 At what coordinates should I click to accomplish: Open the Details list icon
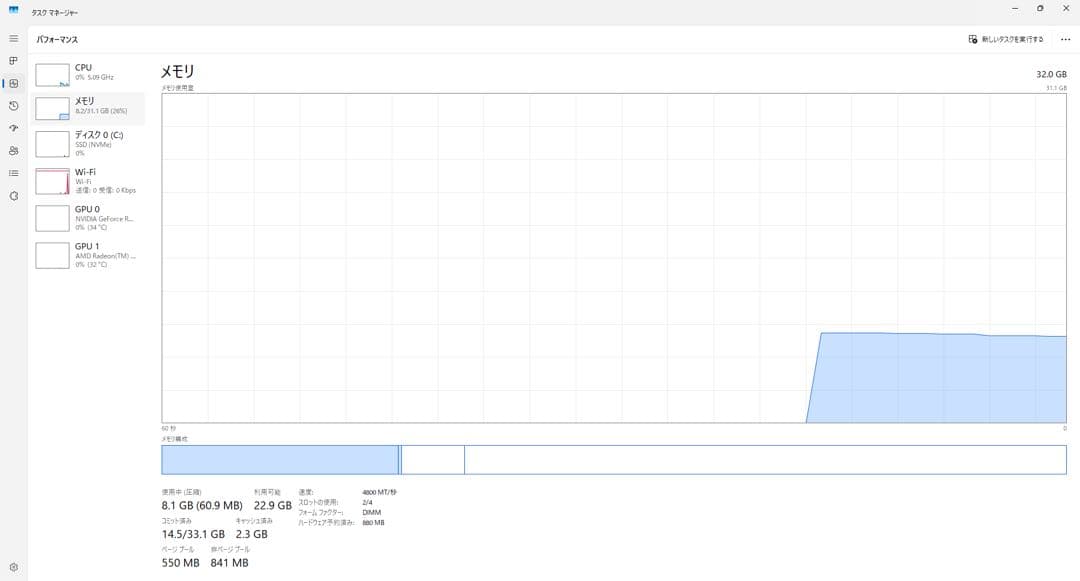coord(13,173)
